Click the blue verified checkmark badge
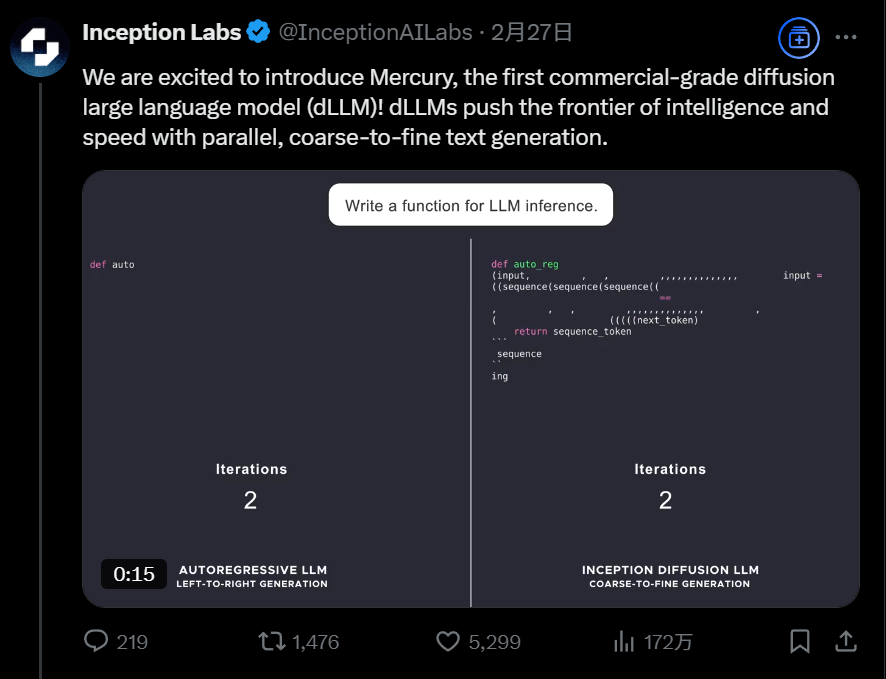 tap(258, 32)
